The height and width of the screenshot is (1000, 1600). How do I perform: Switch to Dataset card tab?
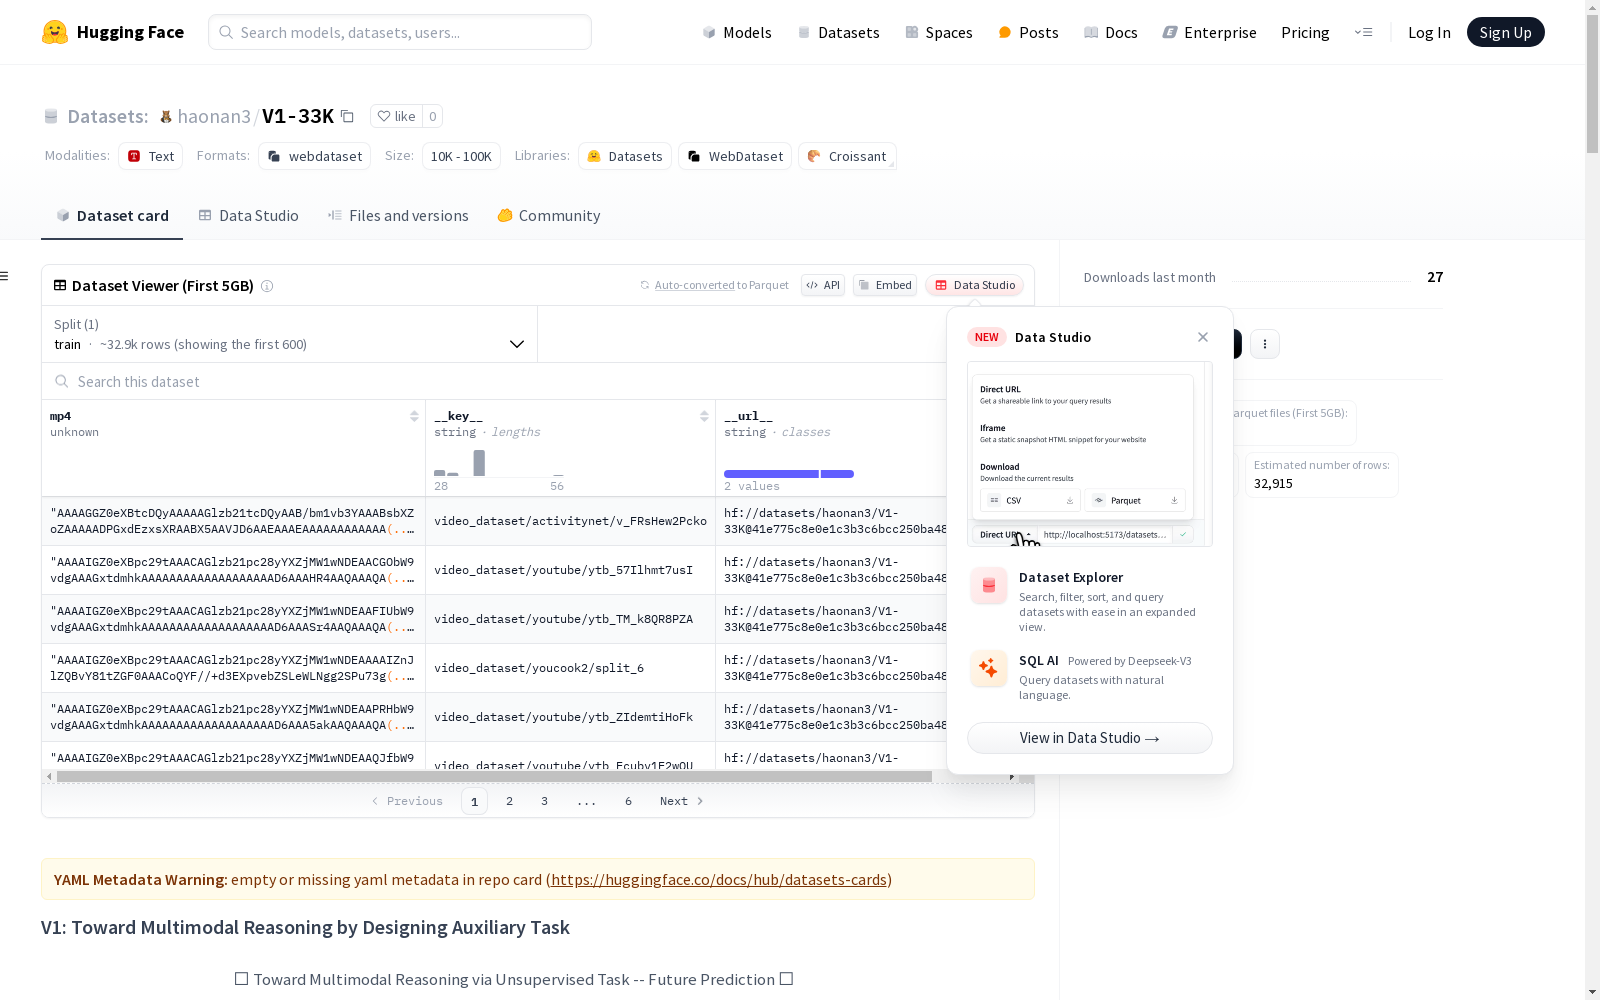coord(112,215)
